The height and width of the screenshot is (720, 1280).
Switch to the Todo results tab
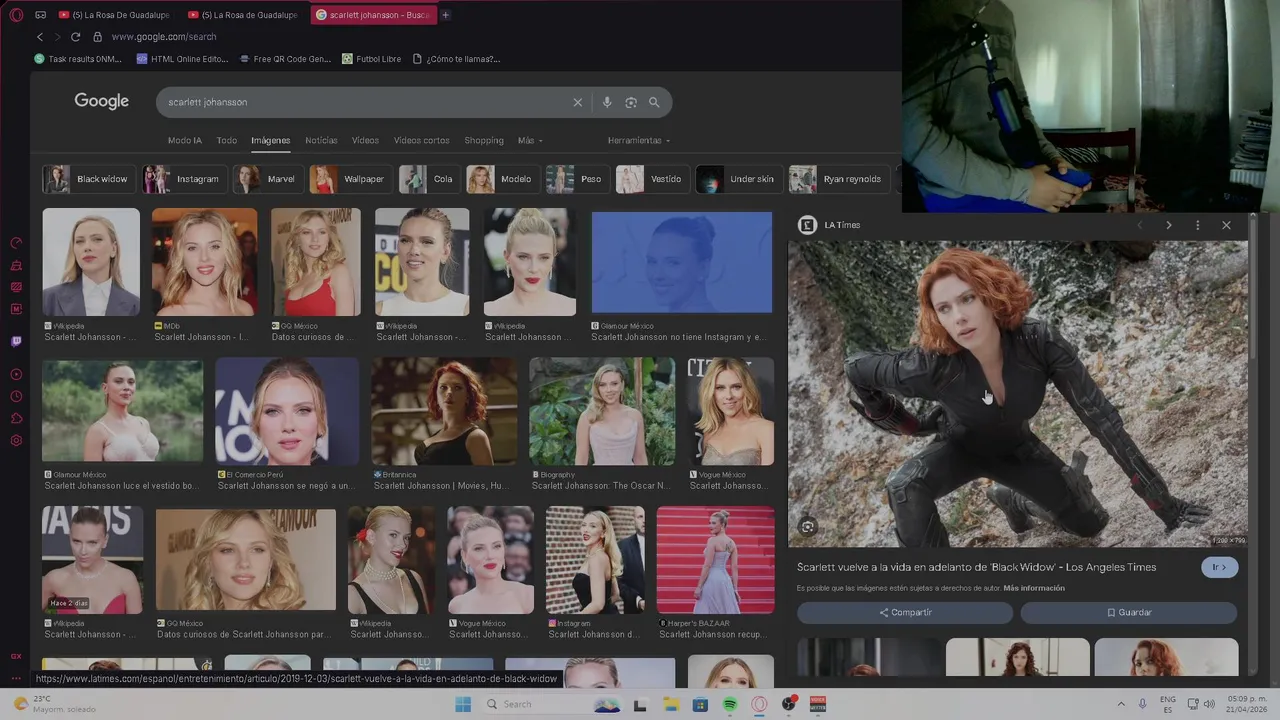(x=227, y=140)
